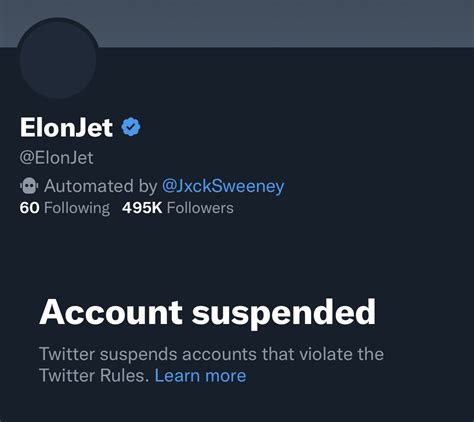Open the blank circular profile picture

coord(58,59)
